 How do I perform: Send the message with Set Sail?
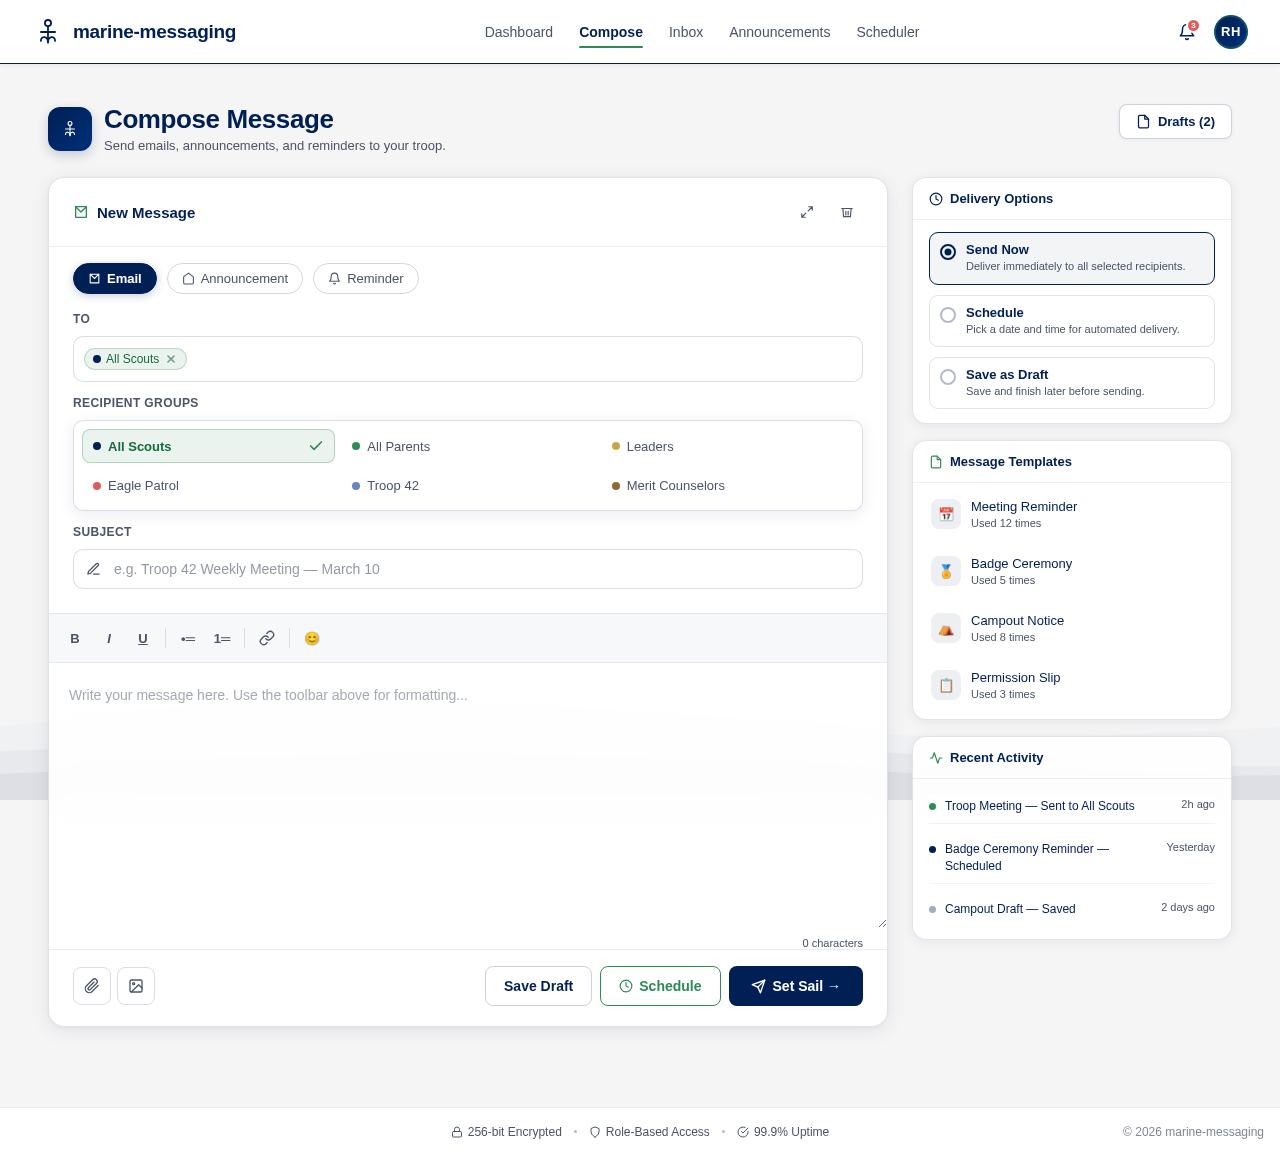(x=795, y=986)
